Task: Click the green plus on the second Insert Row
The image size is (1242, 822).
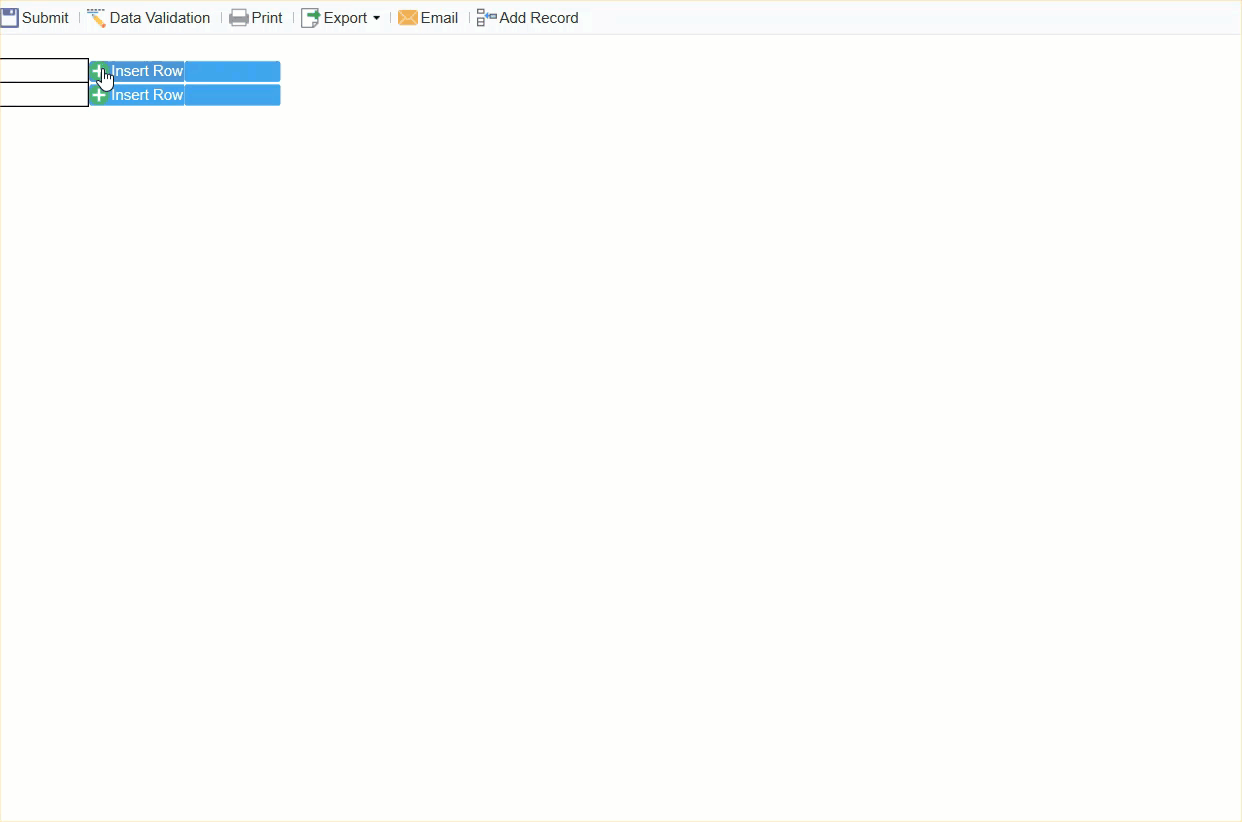Action: (99, 94)
